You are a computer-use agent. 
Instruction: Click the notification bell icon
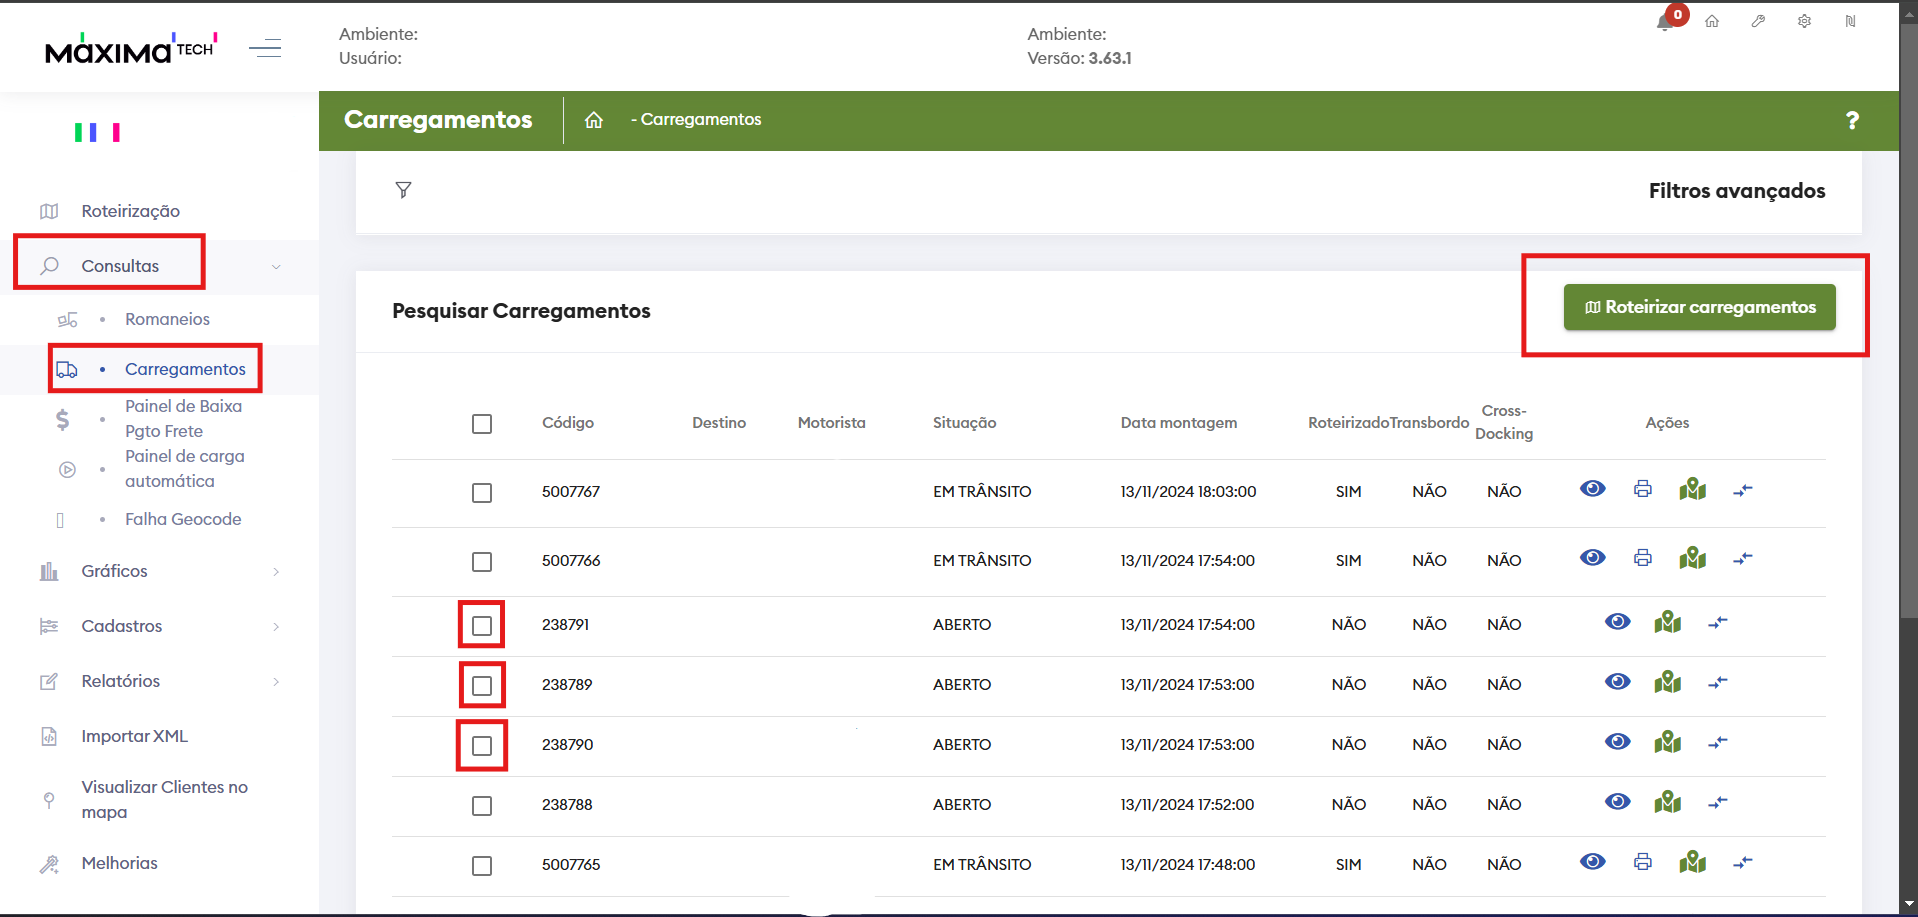point(1665,22)
